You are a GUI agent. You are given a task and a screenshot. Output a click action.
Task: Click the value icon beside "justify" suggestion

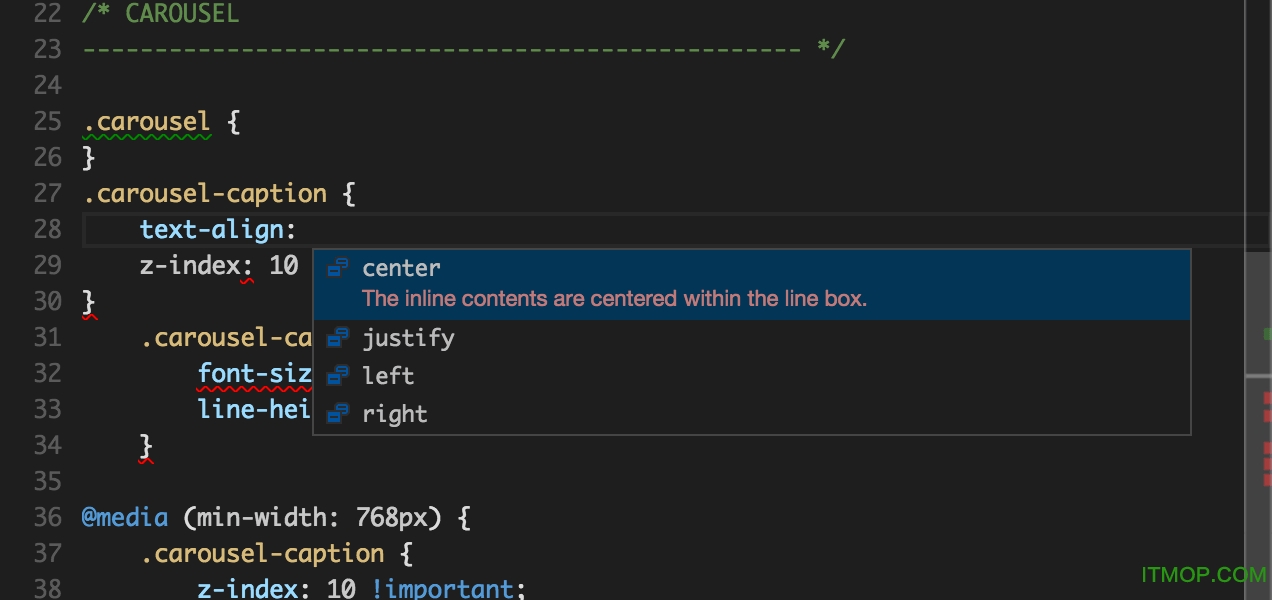pos(338,338)
